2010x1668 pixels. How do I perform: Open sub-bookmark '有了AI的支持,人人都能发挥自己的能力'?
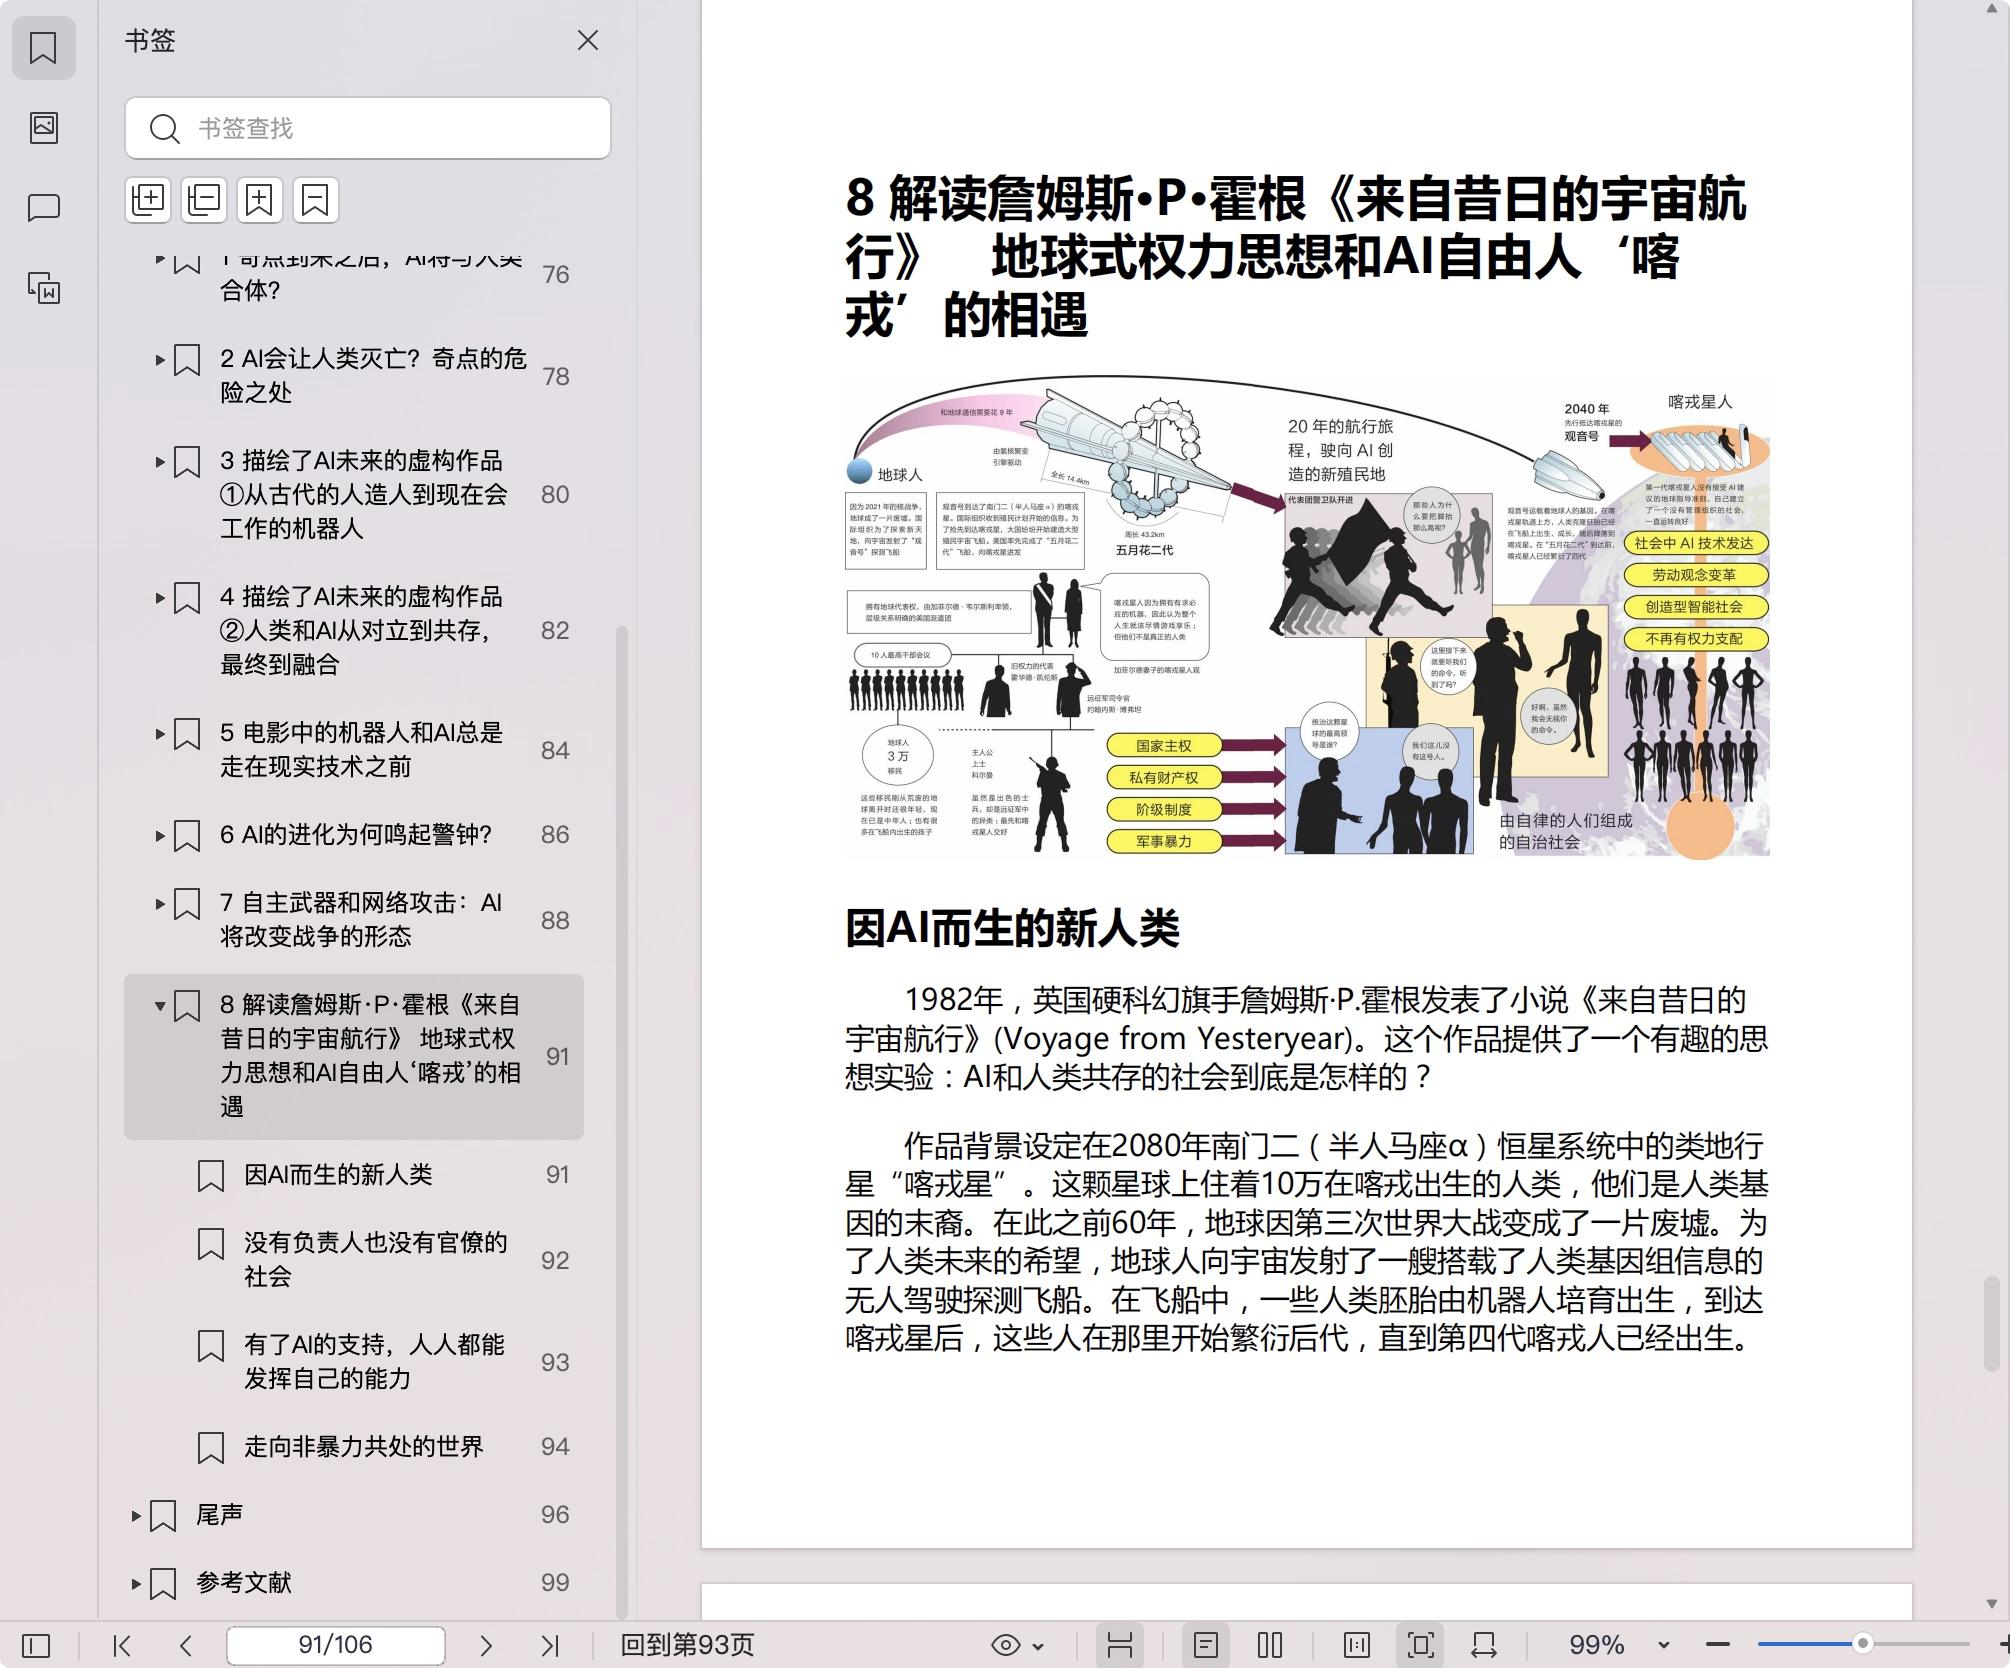point(374,1361)
